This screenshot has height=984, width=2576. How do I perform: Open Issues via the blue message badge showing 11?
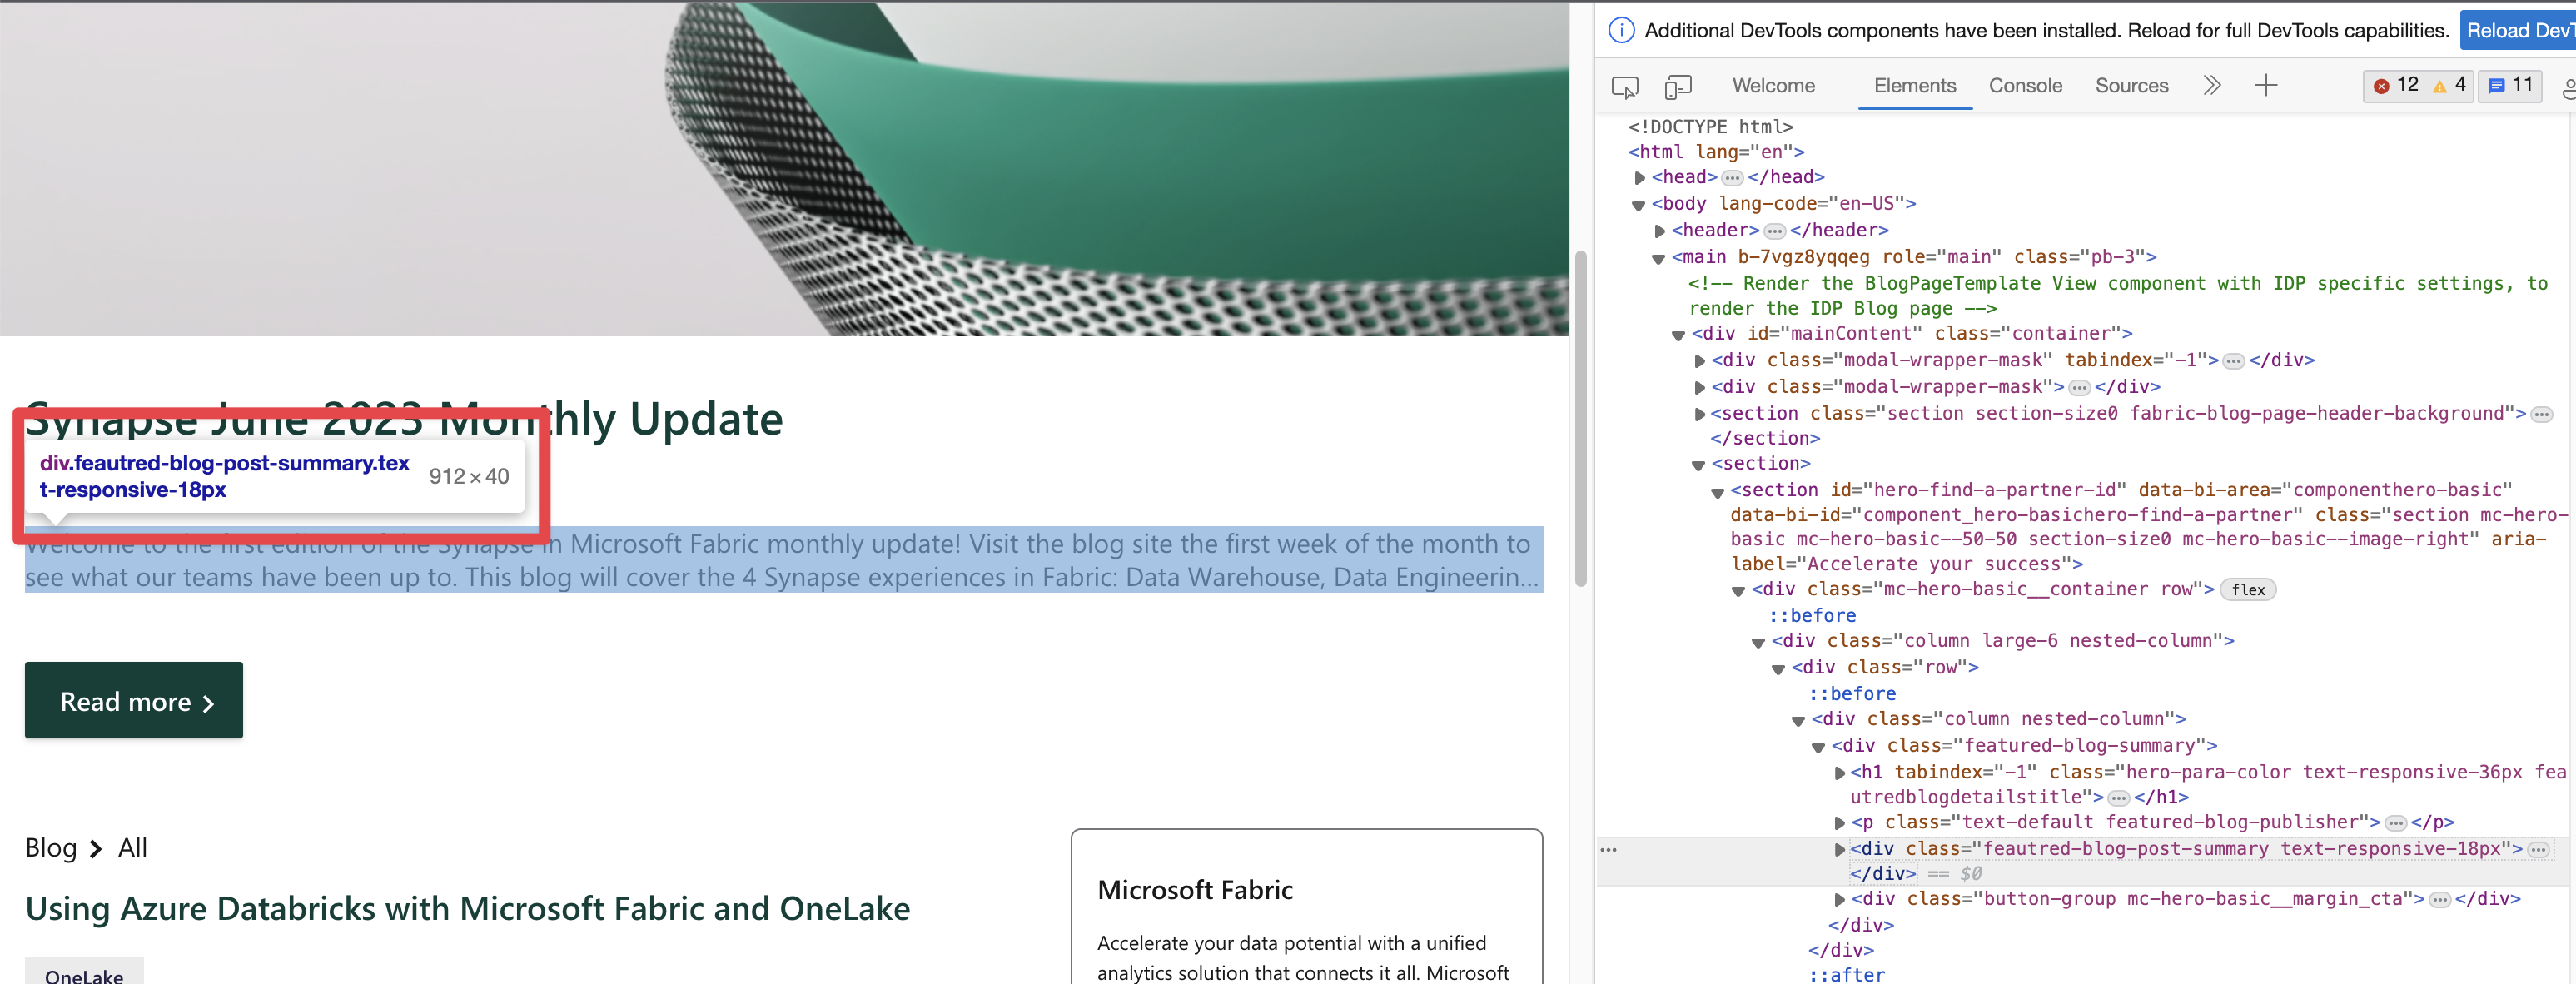click(x=2510, y=85)
